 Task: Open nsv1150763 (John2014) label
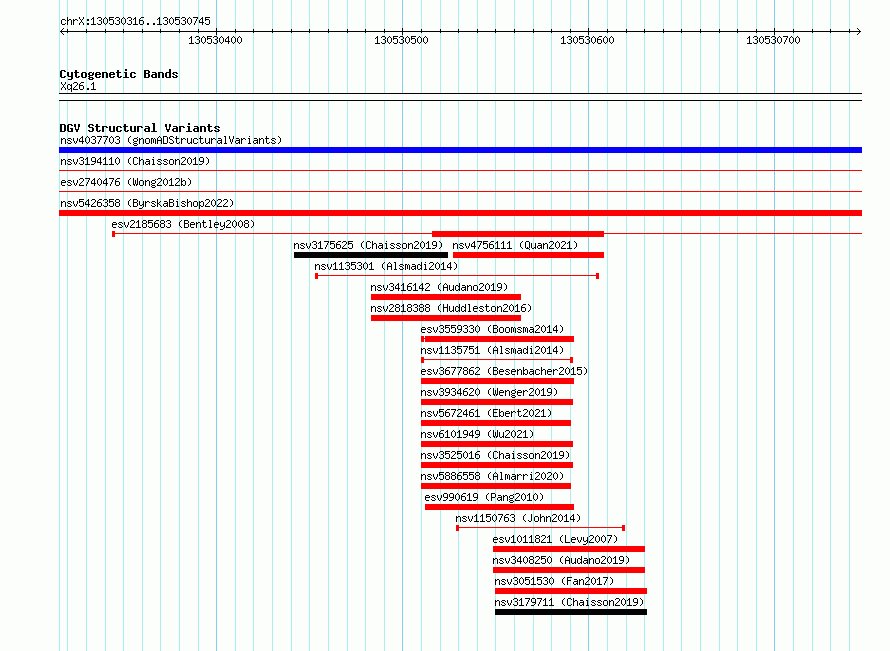pyautogui.click(x=518, y=518)
